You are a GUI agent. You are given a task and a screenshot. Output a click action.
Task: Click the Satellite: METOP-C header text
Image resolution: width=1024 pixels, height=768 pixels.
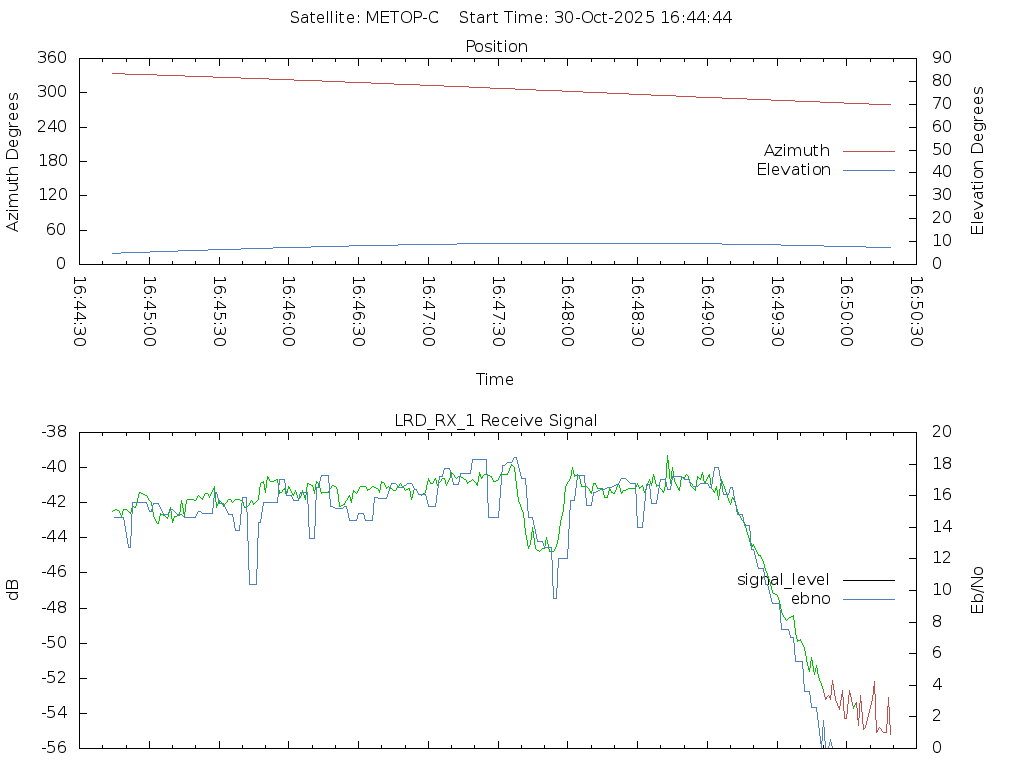(x=364, y=18)
